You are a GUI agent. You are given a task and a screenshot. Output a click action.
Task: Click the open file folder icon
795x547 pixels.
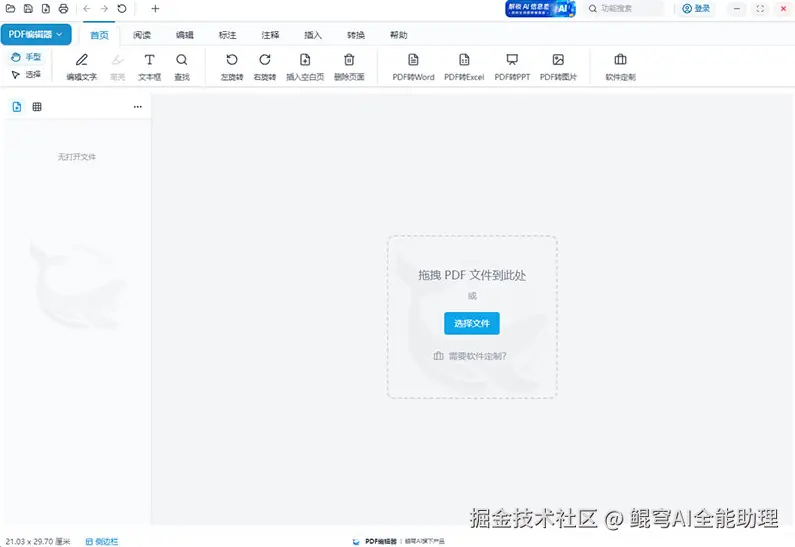click(x=10, y=9)
